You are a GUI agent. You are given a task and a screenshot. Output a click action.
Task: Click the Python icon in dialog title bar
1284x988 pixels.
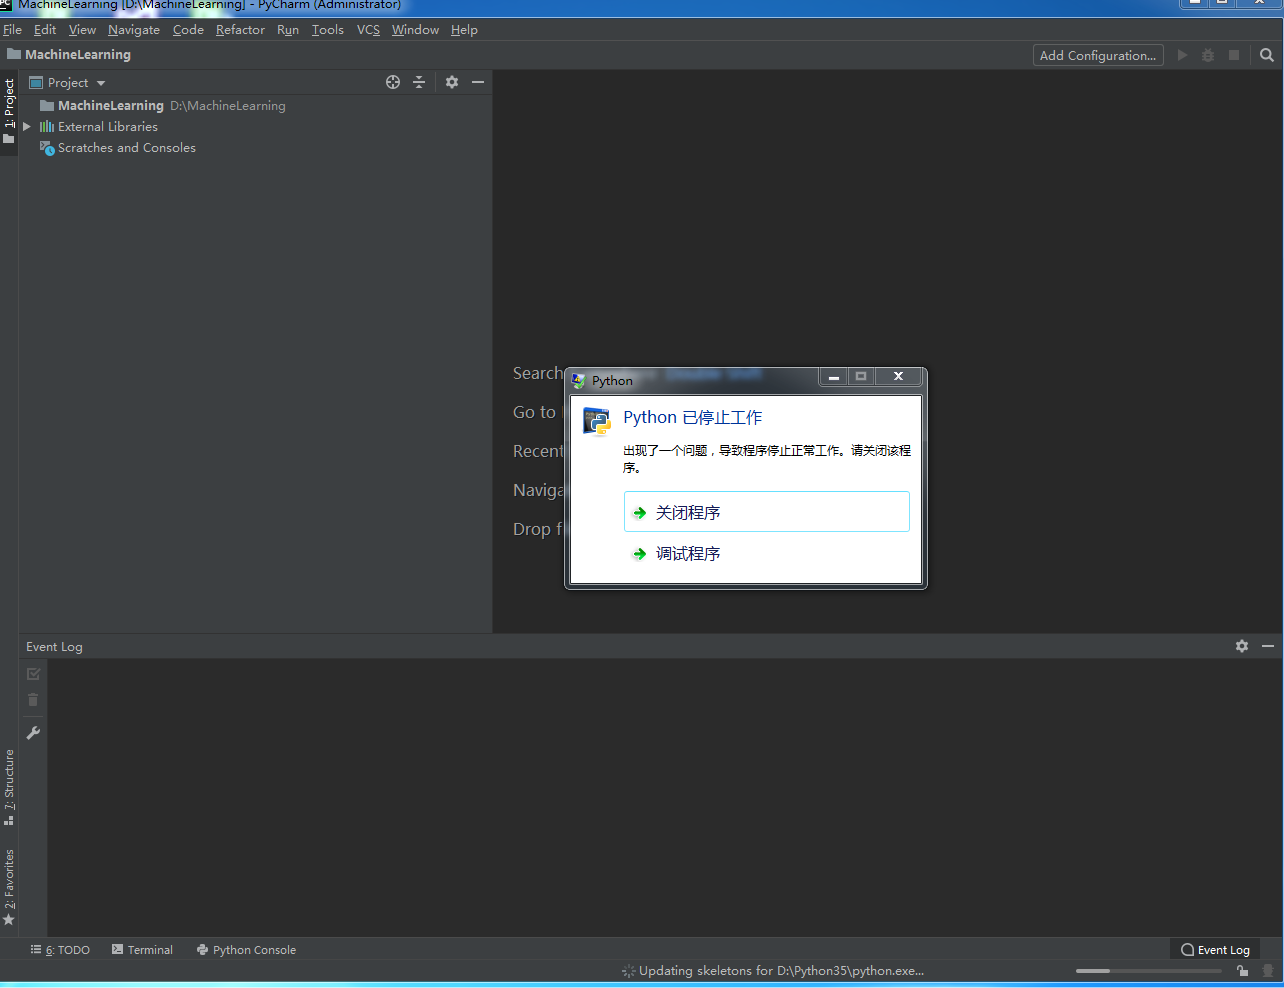pos(579,381)
